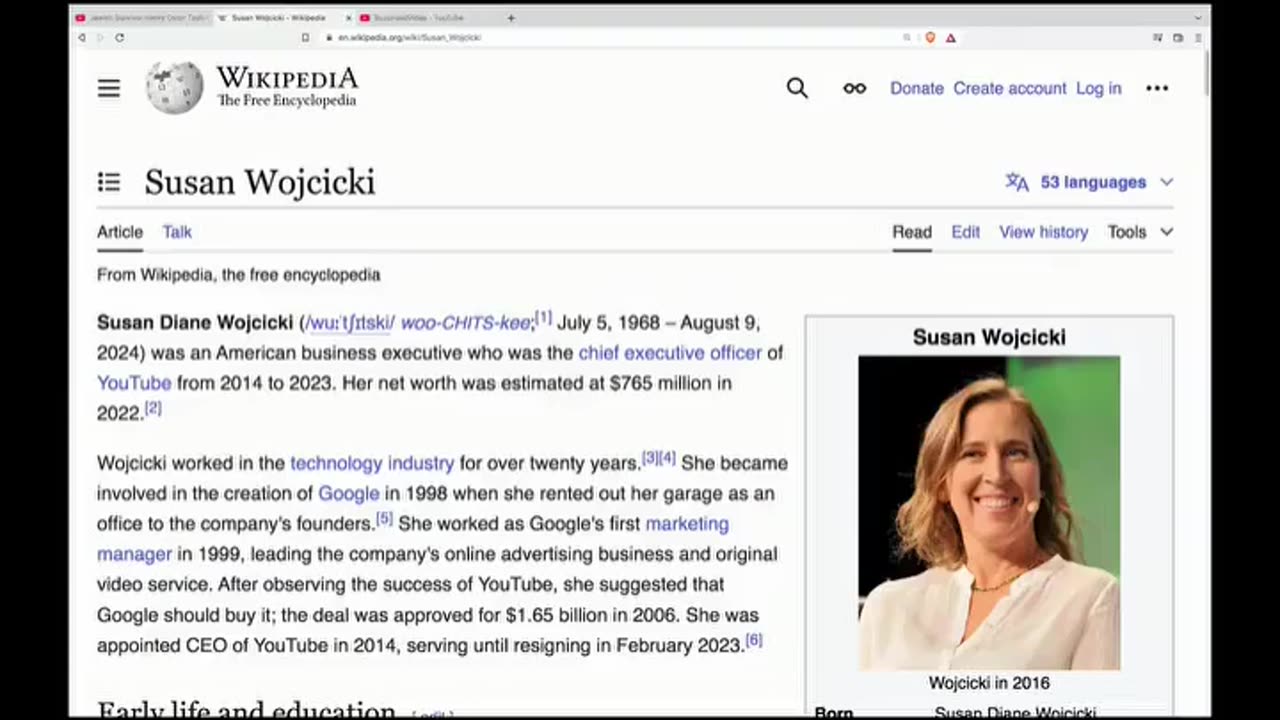Open the browser main menu icon

(1198, 38)
